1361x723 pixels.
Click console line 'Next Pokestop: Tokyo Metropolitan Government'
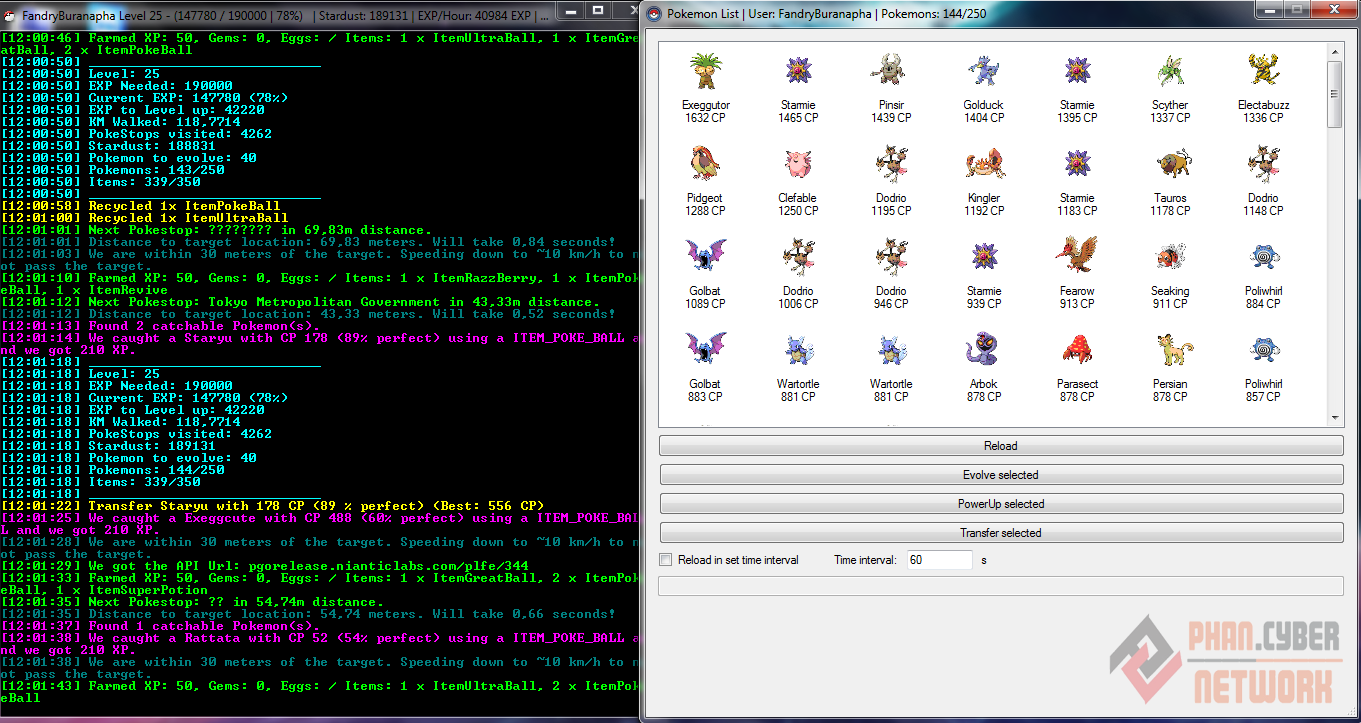pos(300,302)
